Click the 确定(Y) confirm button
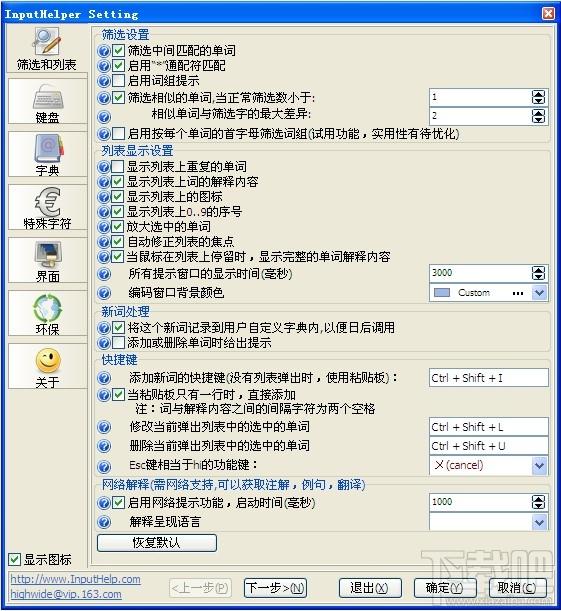 click(x=445, y=588)
